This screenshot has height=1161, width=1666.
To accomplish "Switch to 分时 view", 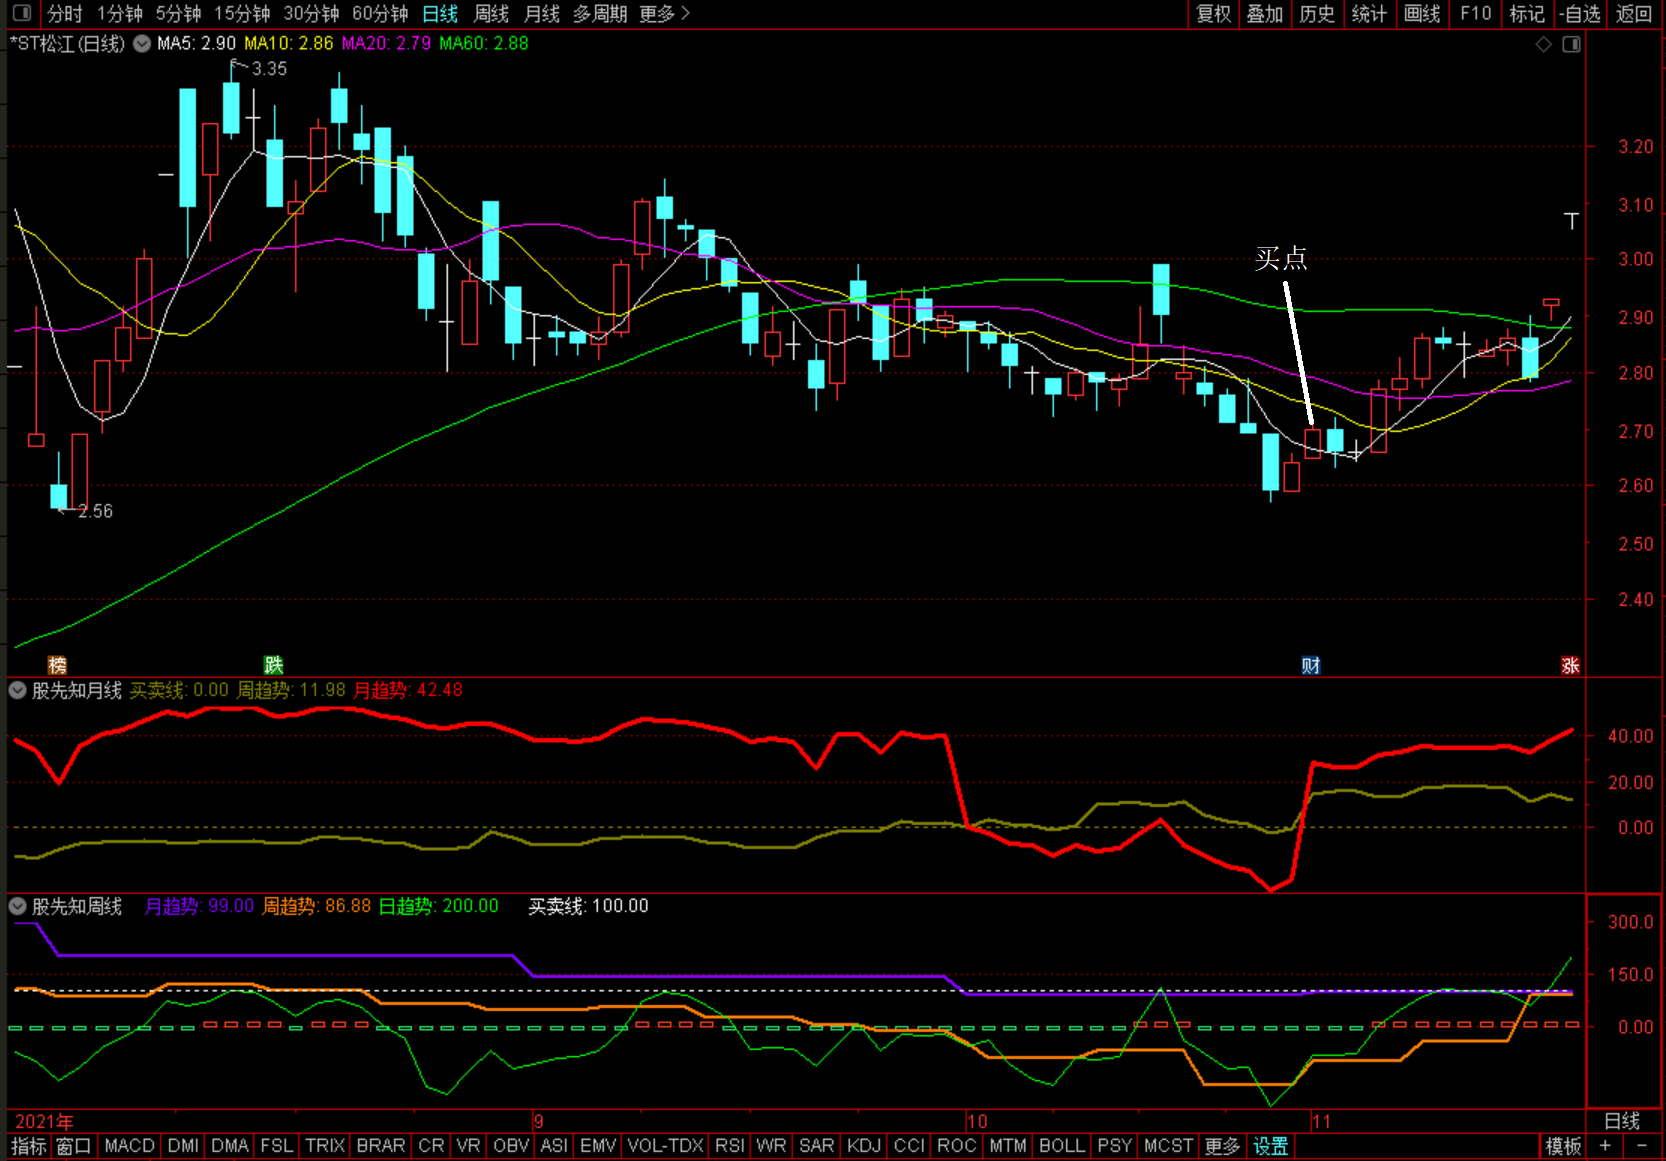I will click(x=65, y=13).
